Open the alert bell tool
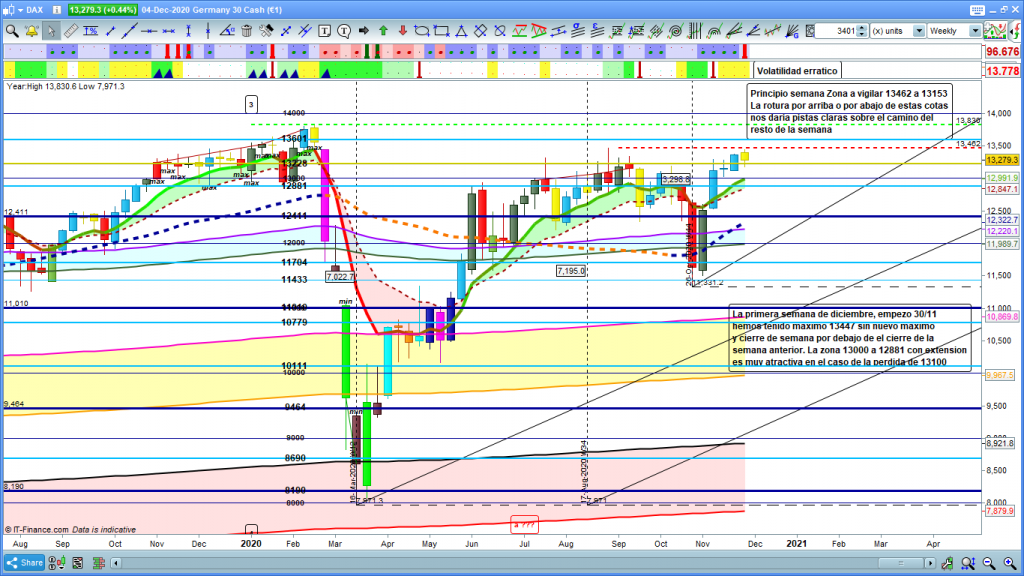This screenshot has width=1024, height=576. tap(32, 31)
